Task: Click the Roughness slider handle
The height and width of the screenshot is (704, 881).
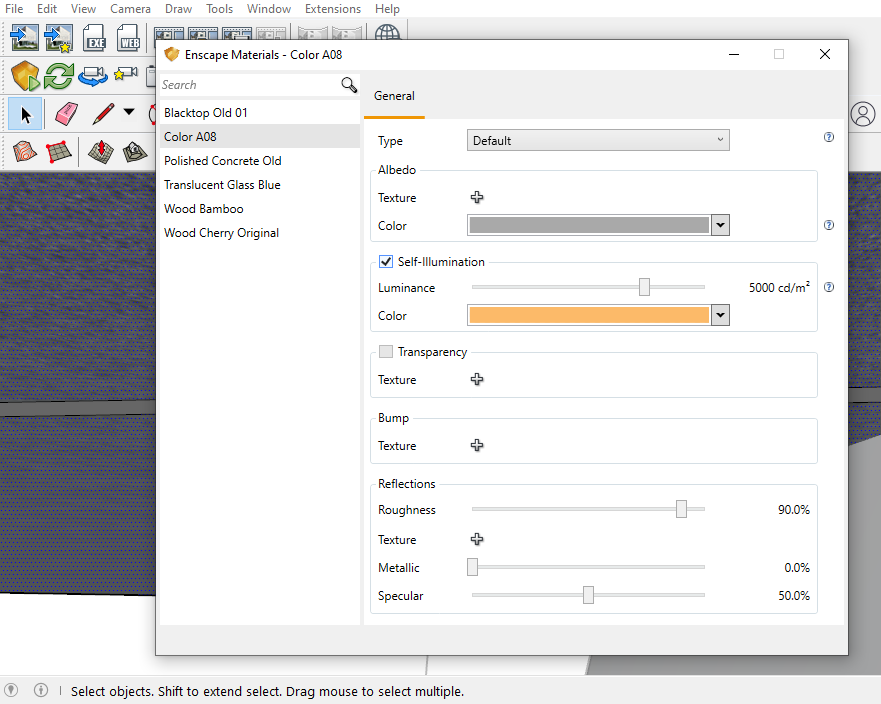Action: pyautogui.click(x=681, y=509)
